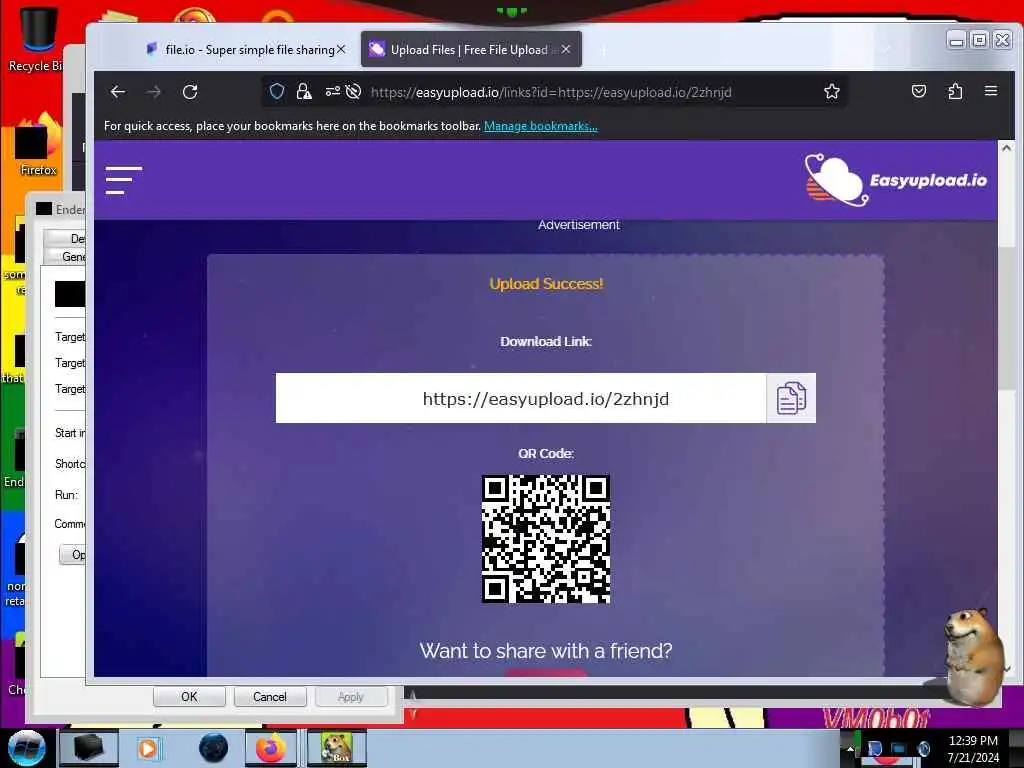The width and height of the screenshot is (1024, 768).
Task: Click the padlock site security icon
Action: [x=304, y=91]
